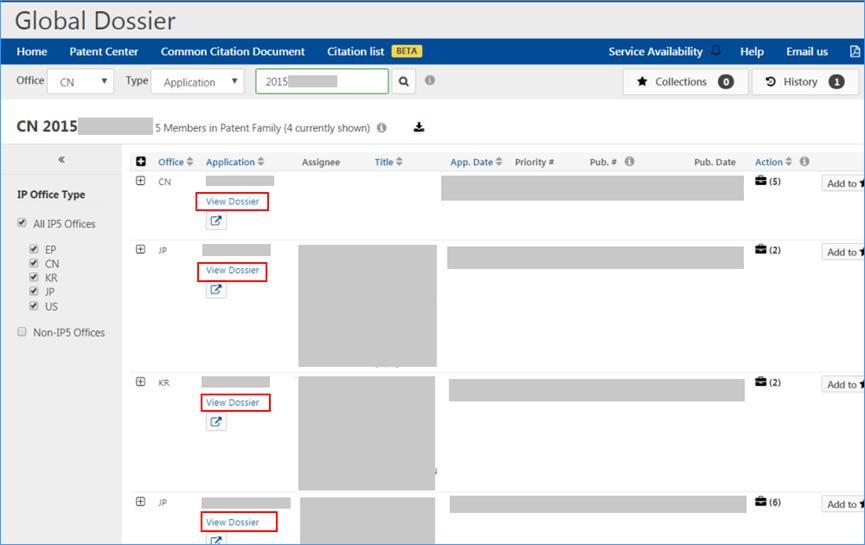Screen dimensions: 865x545
Task: Enable the Non-IP5 Offices checkbox
Action: tap(23, 332)
